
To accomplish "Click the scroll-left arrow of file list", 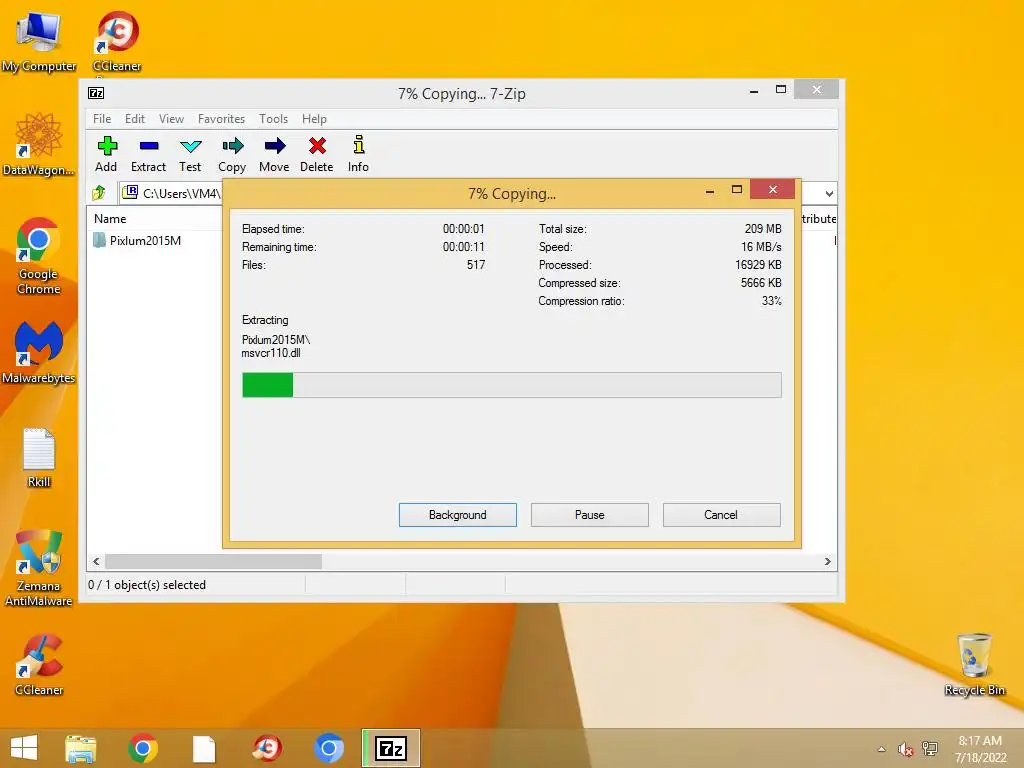I will pos(97,562).
